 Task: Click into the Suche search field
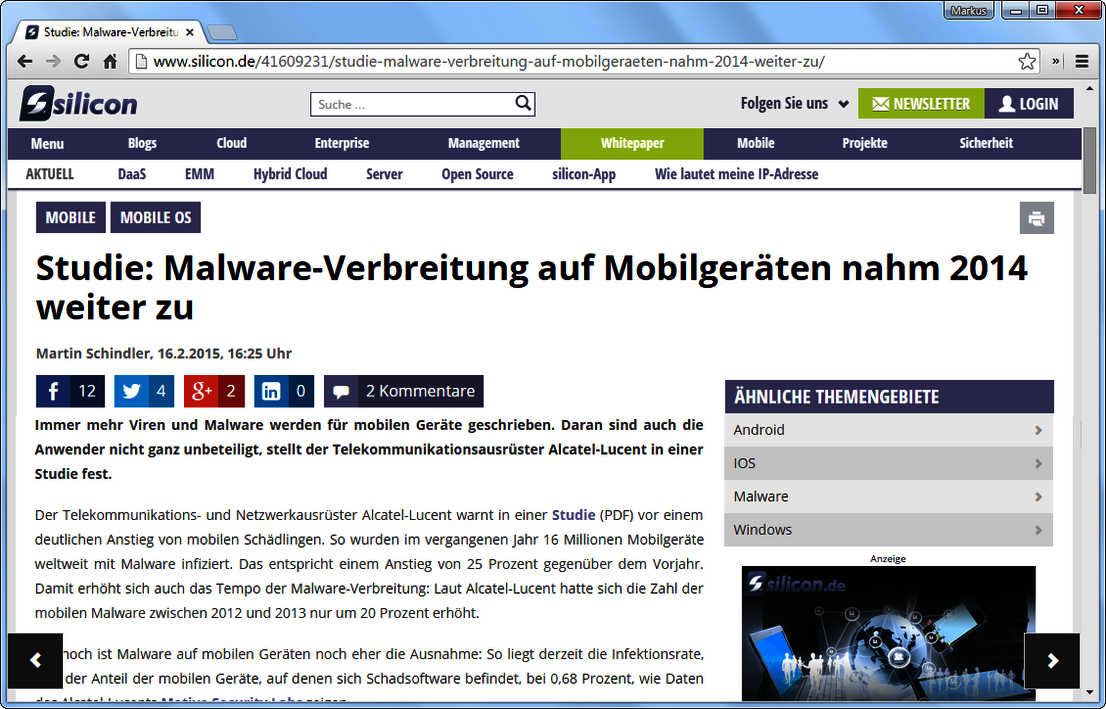pos(410,104)
